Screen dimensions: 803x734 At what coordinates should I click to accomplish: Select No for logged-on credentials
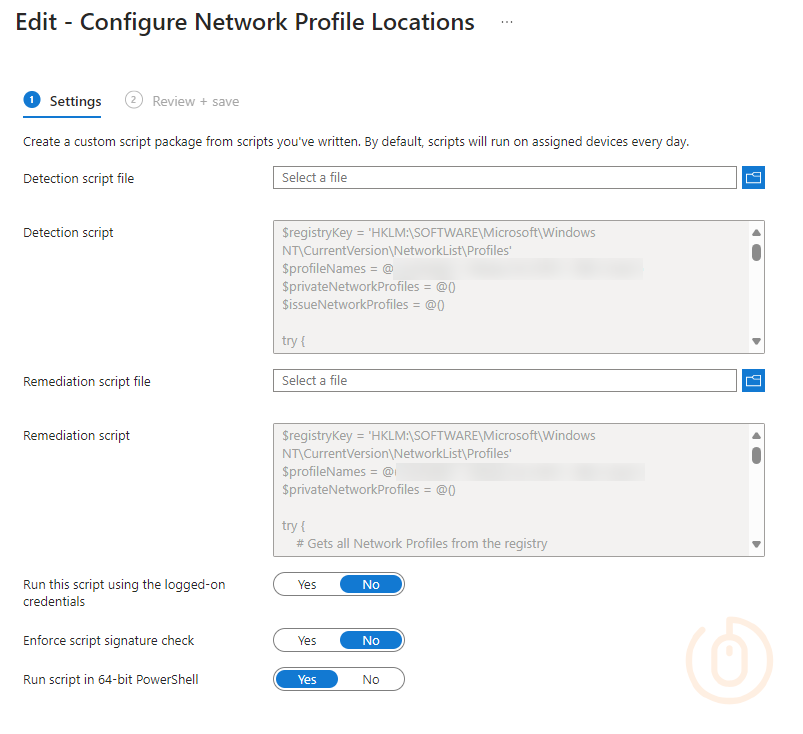point(371,584)
